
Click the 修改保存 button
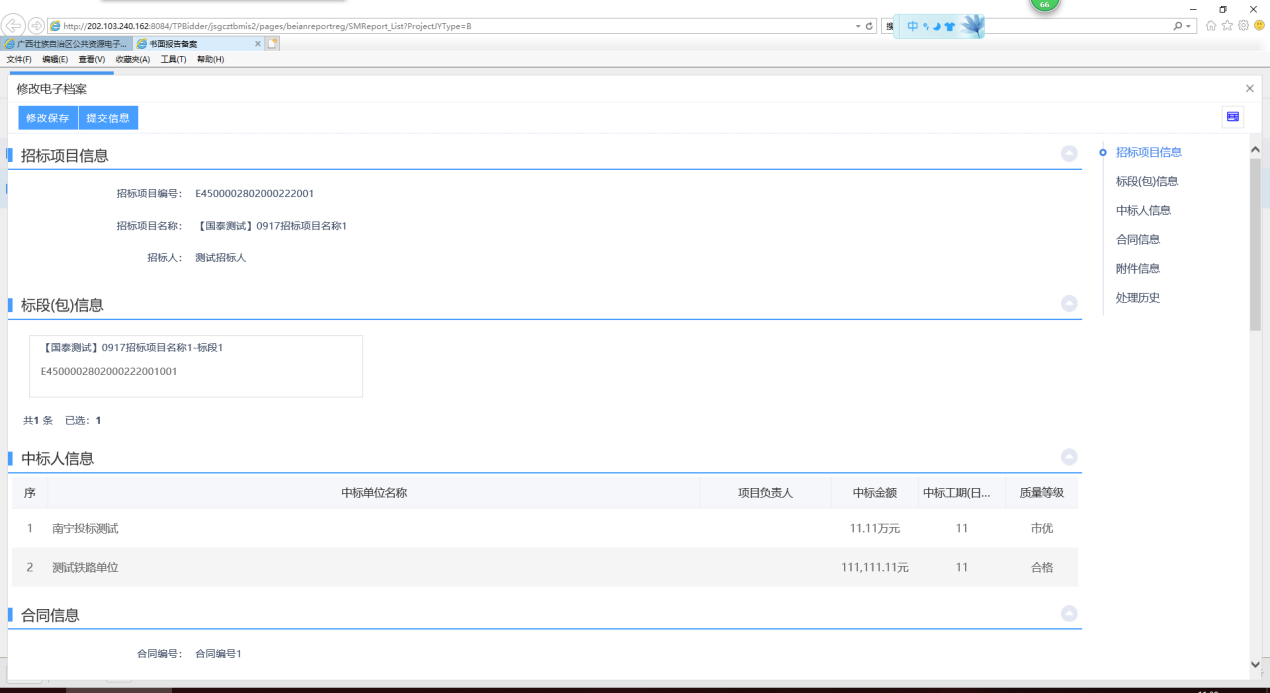[x=48, y=118]
